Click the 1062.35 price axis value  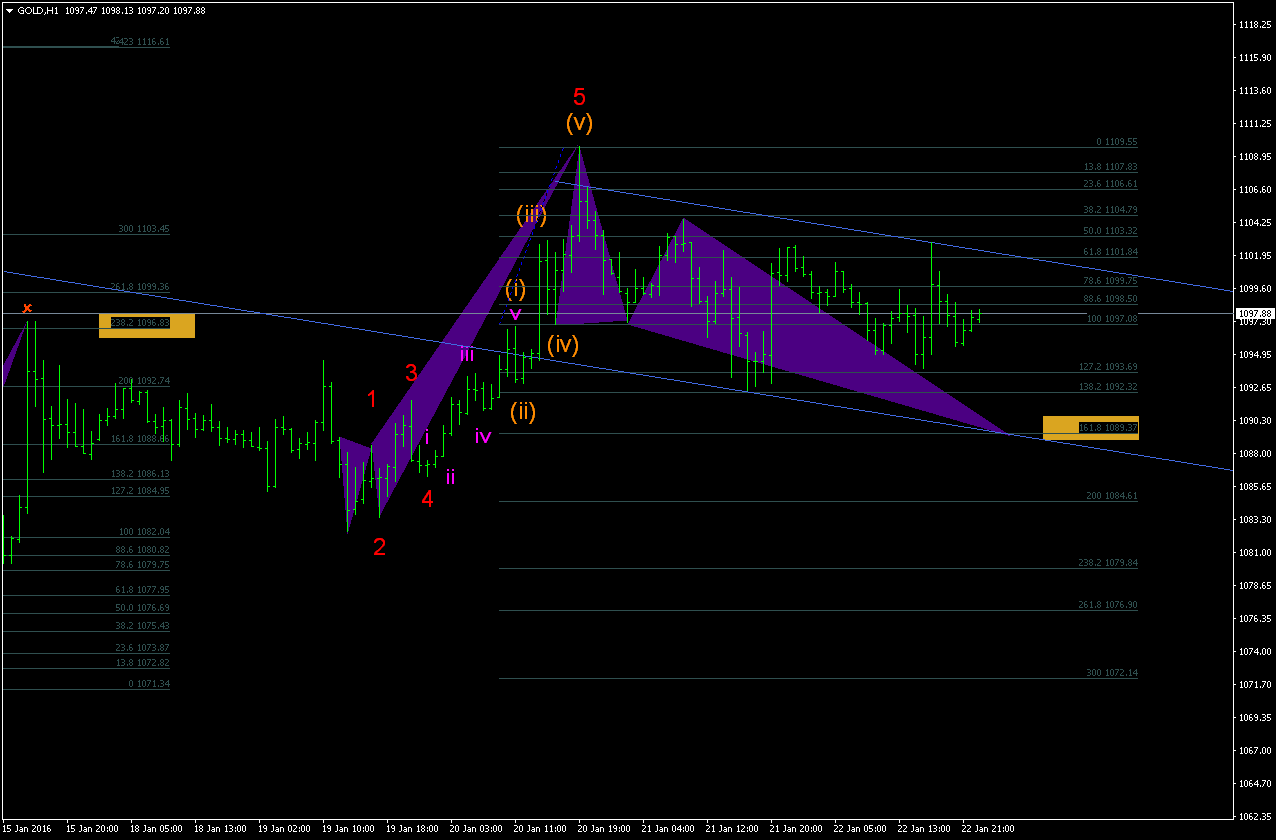(1254, 816)
